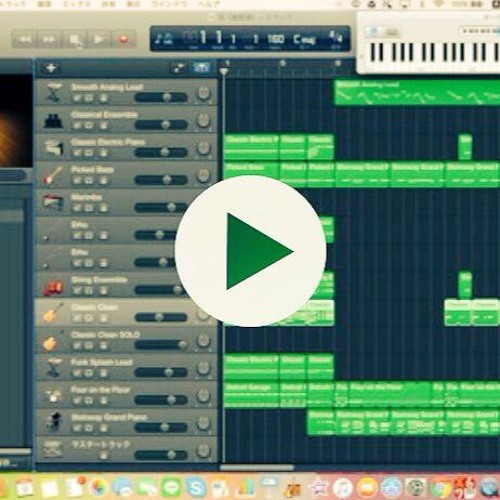The height and width of the screenshot is (500, 500).
Task: Select the Four on the Floor drum icon
Action: click(x=53, y=395)
